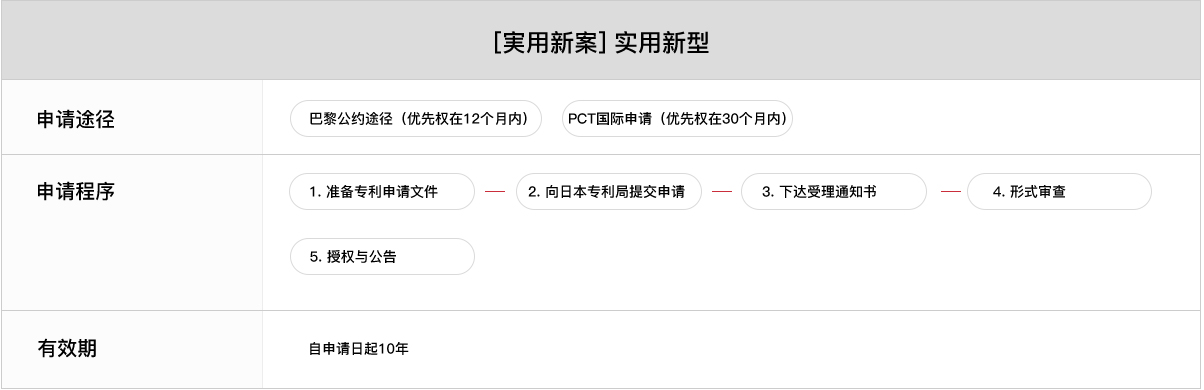Choose the PCT国际申请 route pill
The width and height of the screenshot is (1204, 390).
(x=677, y=118)
